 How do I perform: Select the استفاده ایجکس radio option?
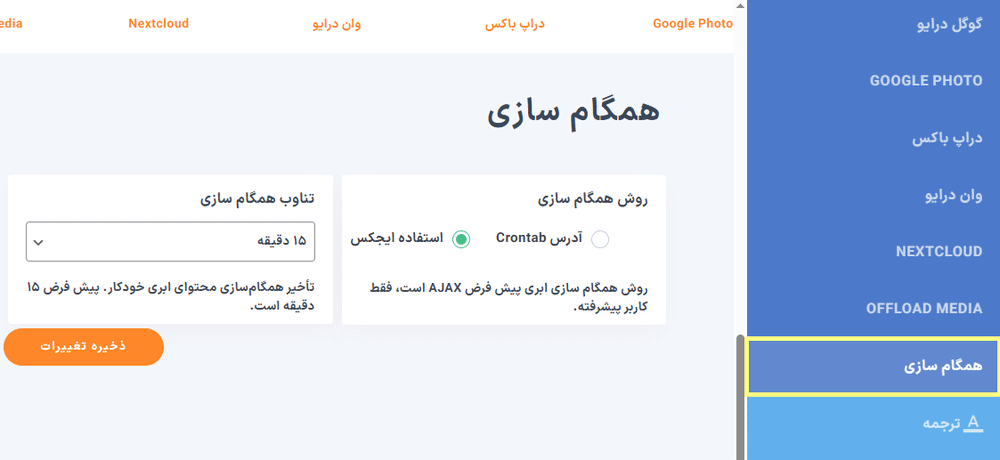pyautogui.click(x=461, y=239)
